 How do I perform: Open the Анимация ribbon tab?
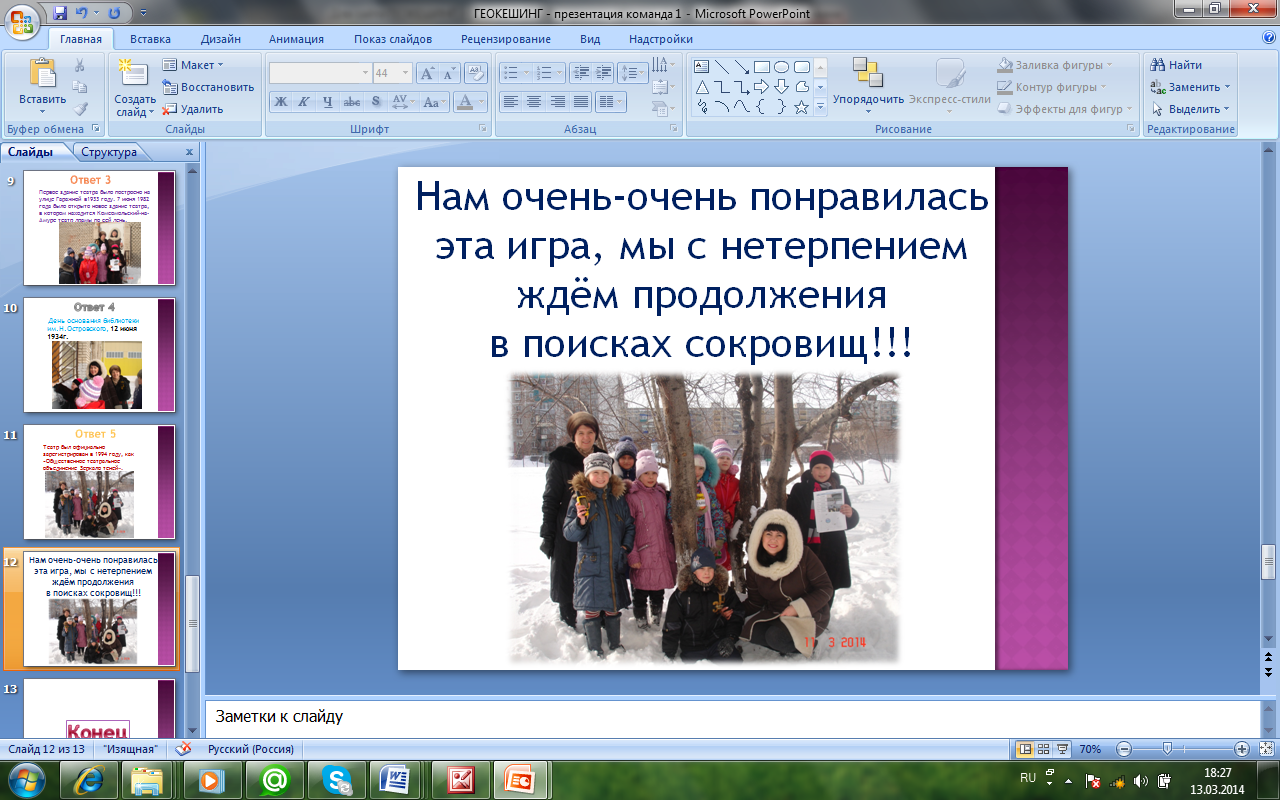[x=296, y=39]
